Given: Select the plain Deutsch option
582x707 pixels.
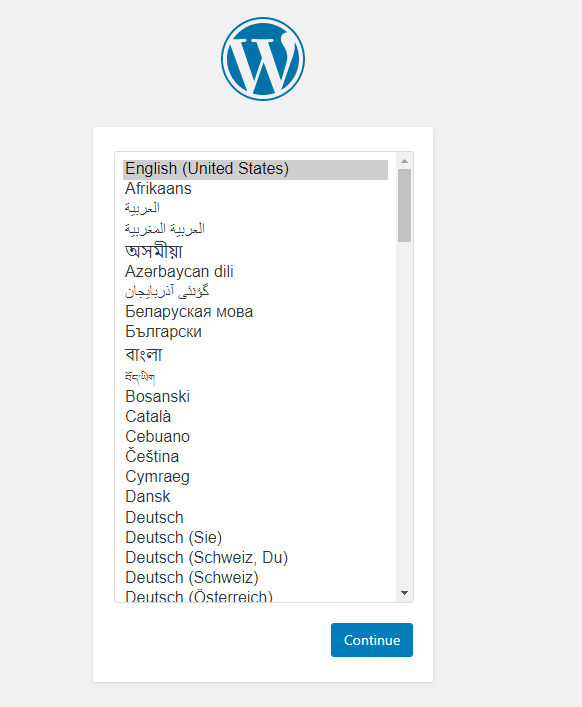Looking at the screenshot, I should 255,517.
